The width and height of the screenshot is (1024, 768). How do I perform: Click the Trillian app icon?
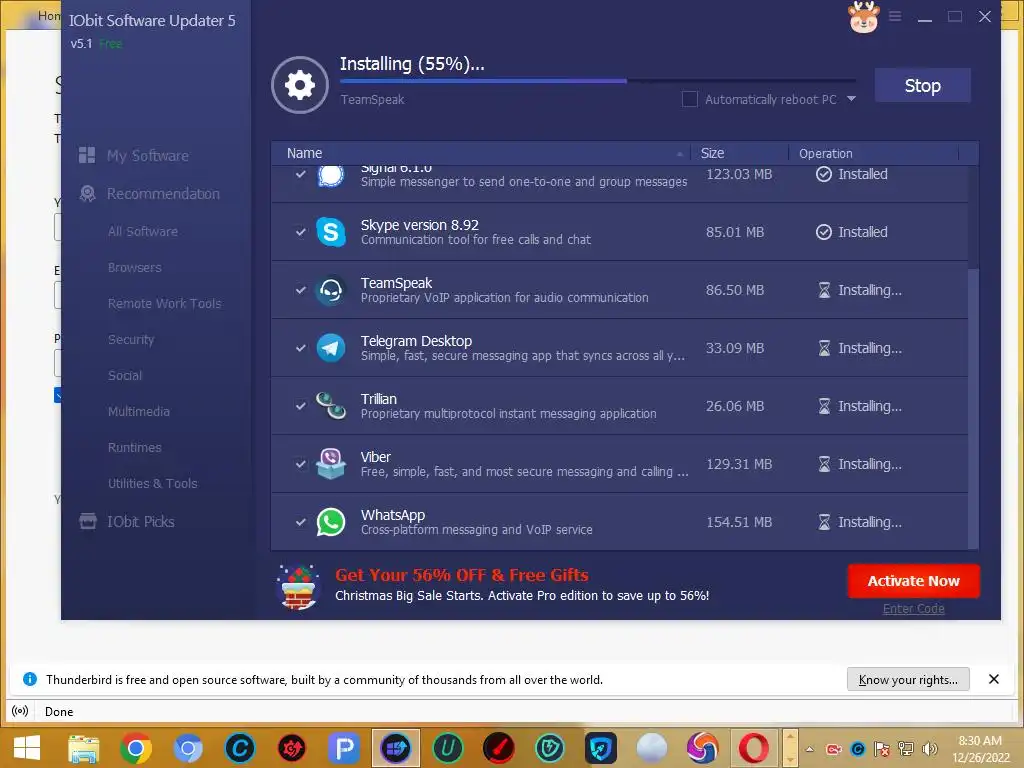click(x=331, y=406)
